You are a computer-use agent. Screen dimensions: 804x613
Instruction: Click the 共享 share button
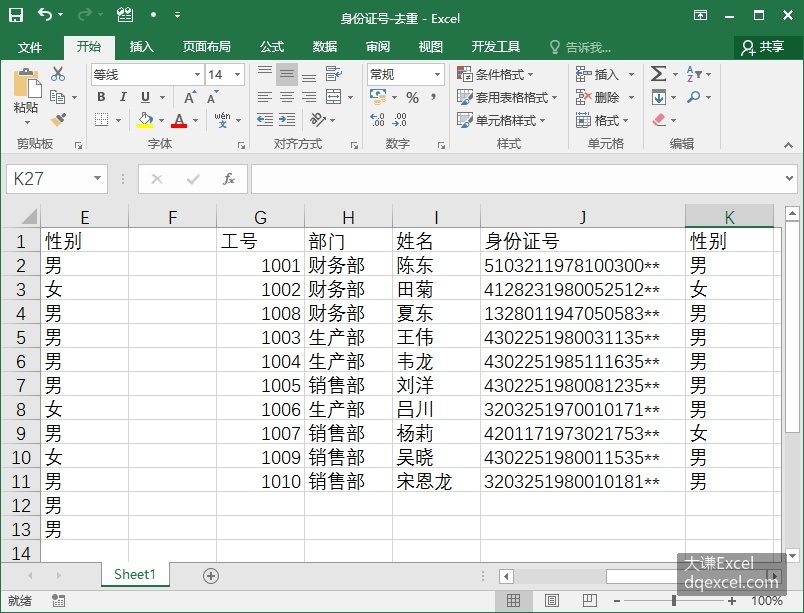[762, 47]
